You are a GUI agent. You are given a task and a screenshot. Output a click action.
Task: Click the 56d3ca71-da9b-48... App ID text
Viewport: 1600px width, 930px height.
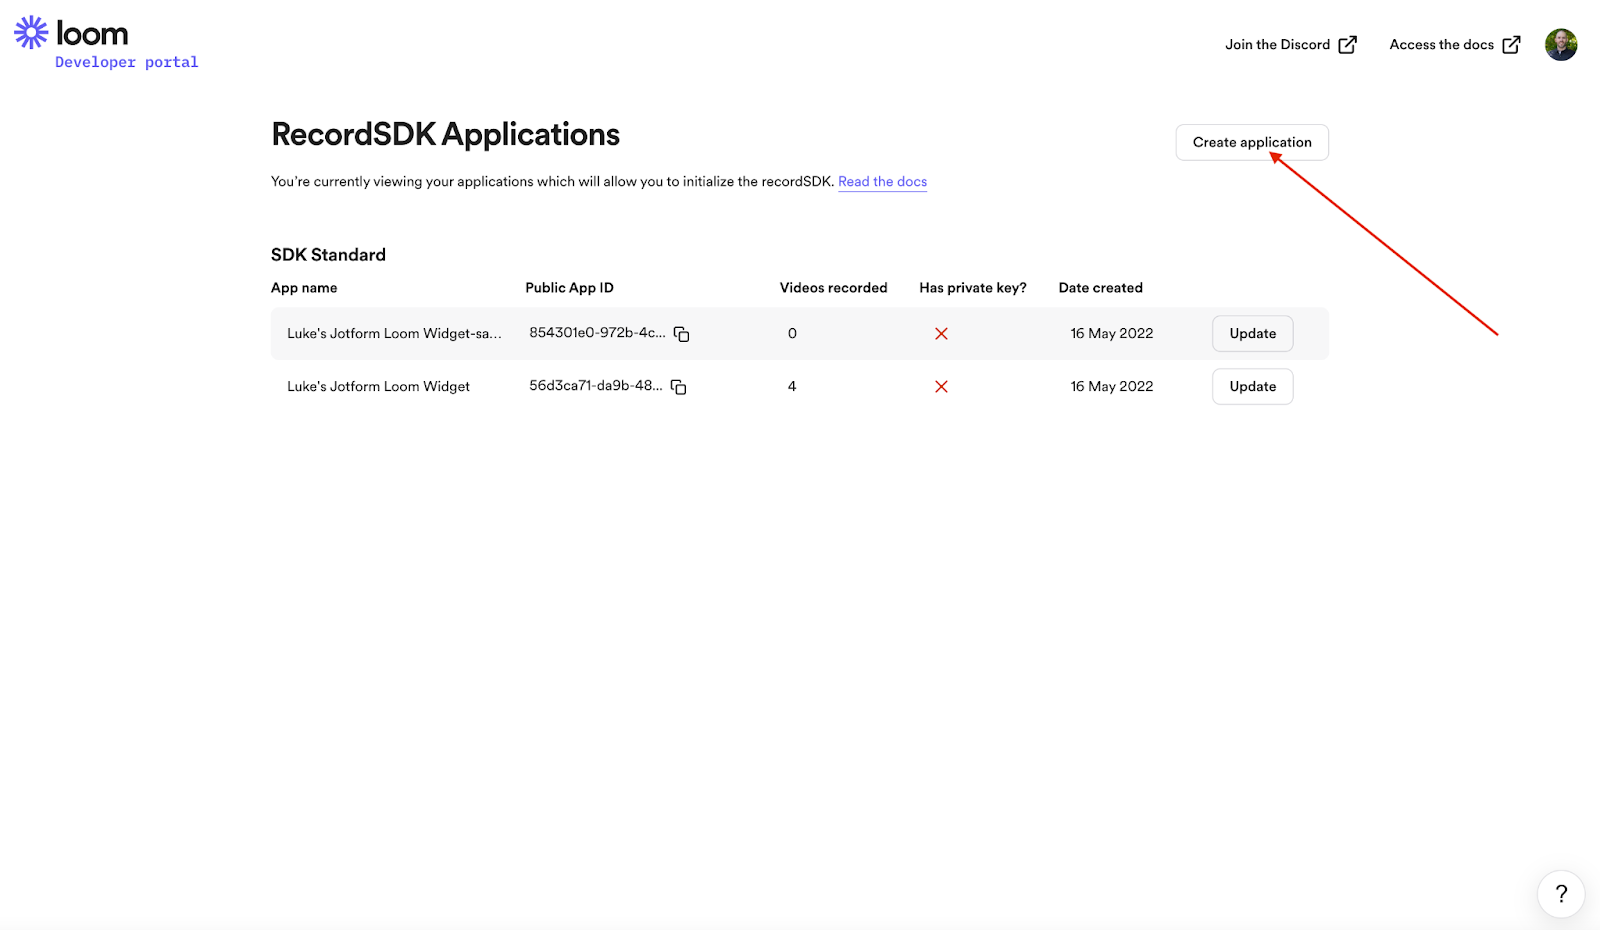click(596, 386)
